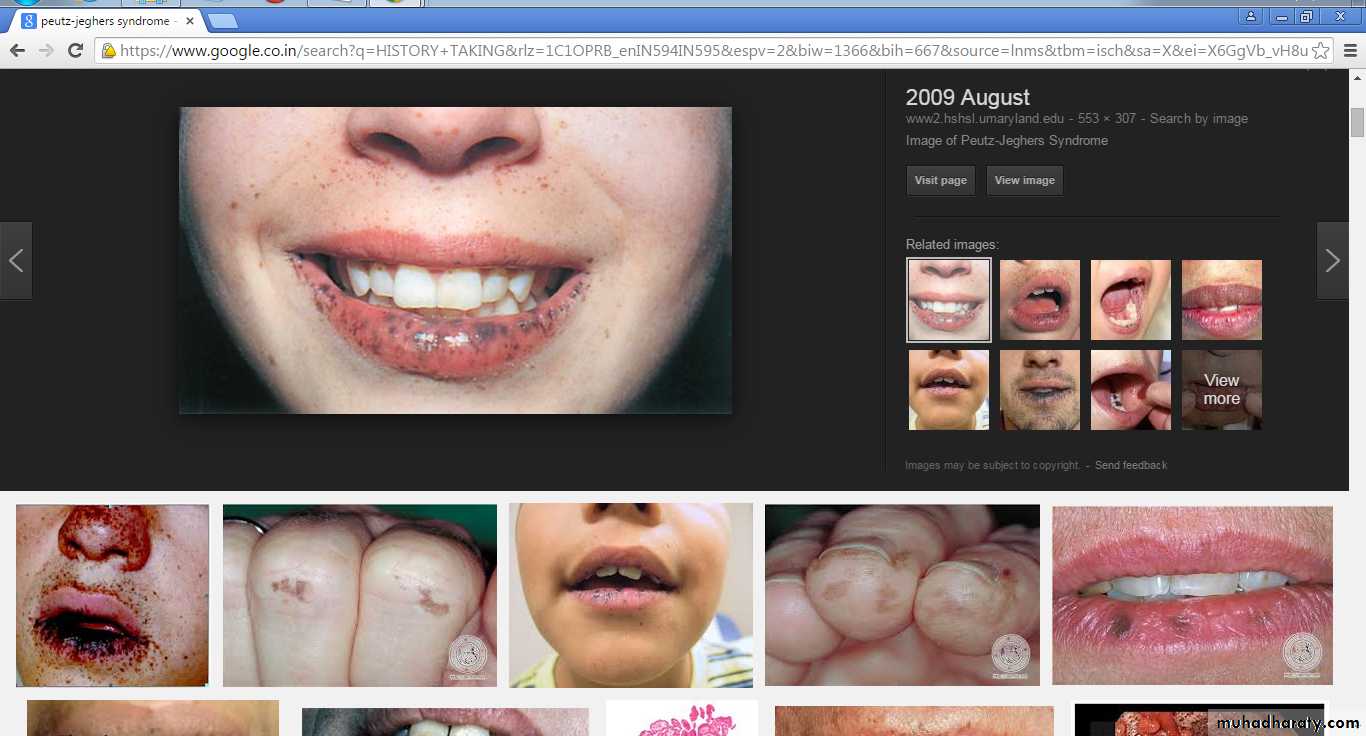Select the peutz-jeghers syndrome tab
The image size is (1366, 736).
coord(105,21)
